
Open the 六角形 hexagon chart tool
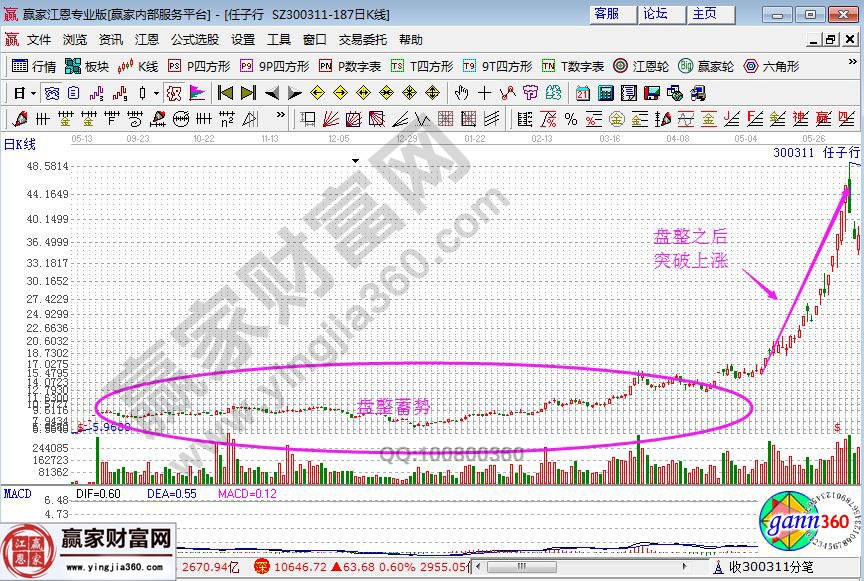pyautogui.click(x=770, y=66)
